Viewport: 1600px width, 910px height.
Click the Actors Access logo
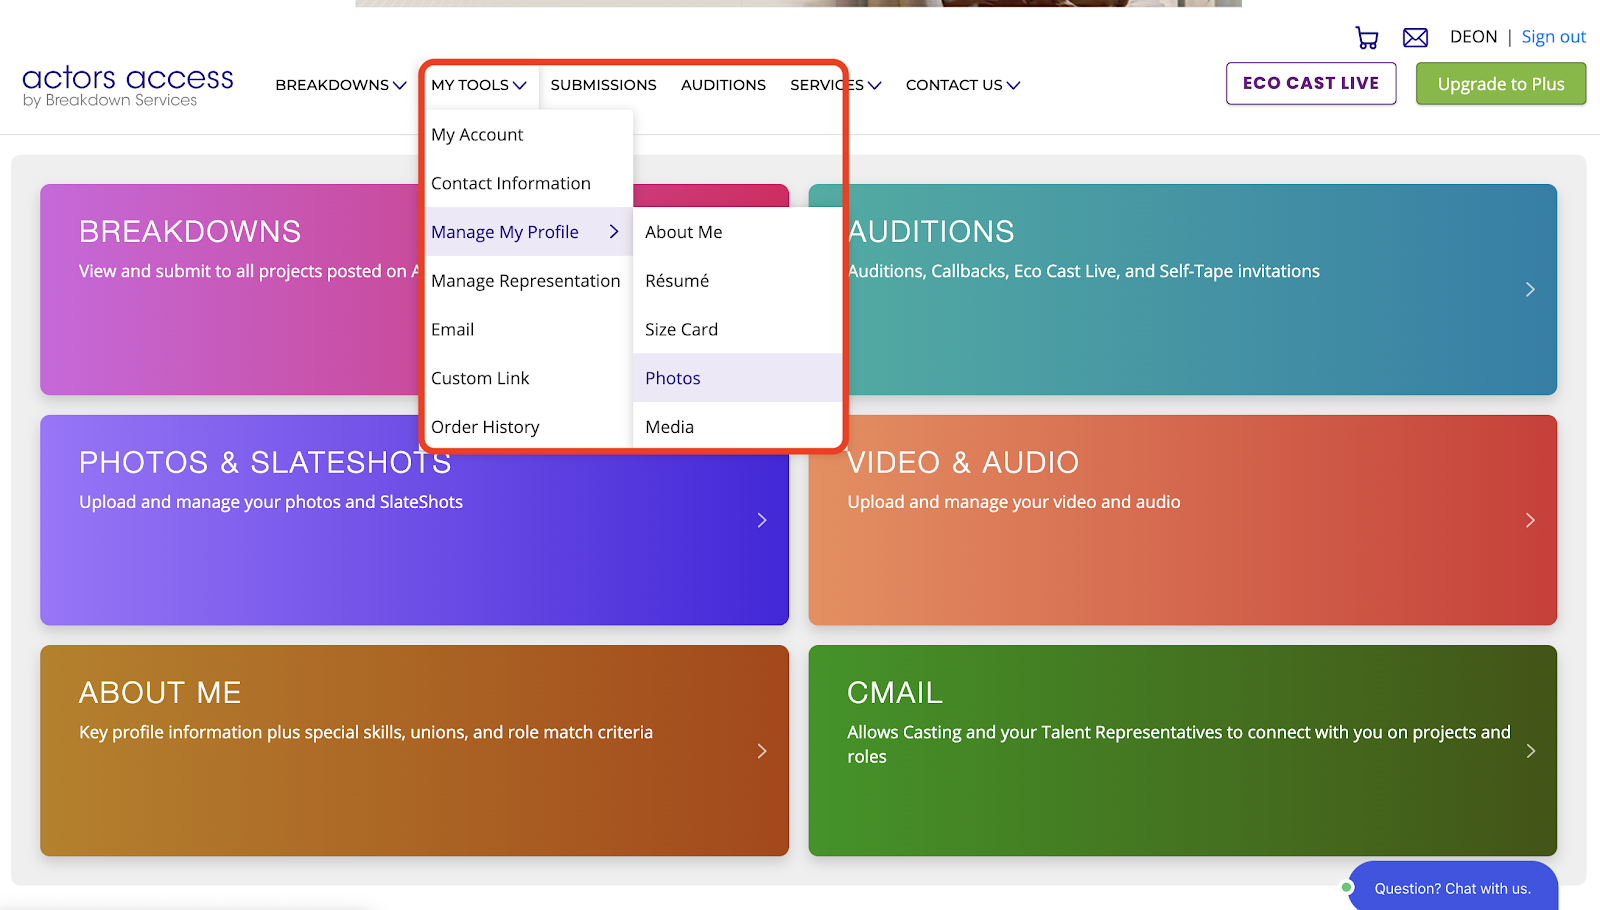(128, 86)
